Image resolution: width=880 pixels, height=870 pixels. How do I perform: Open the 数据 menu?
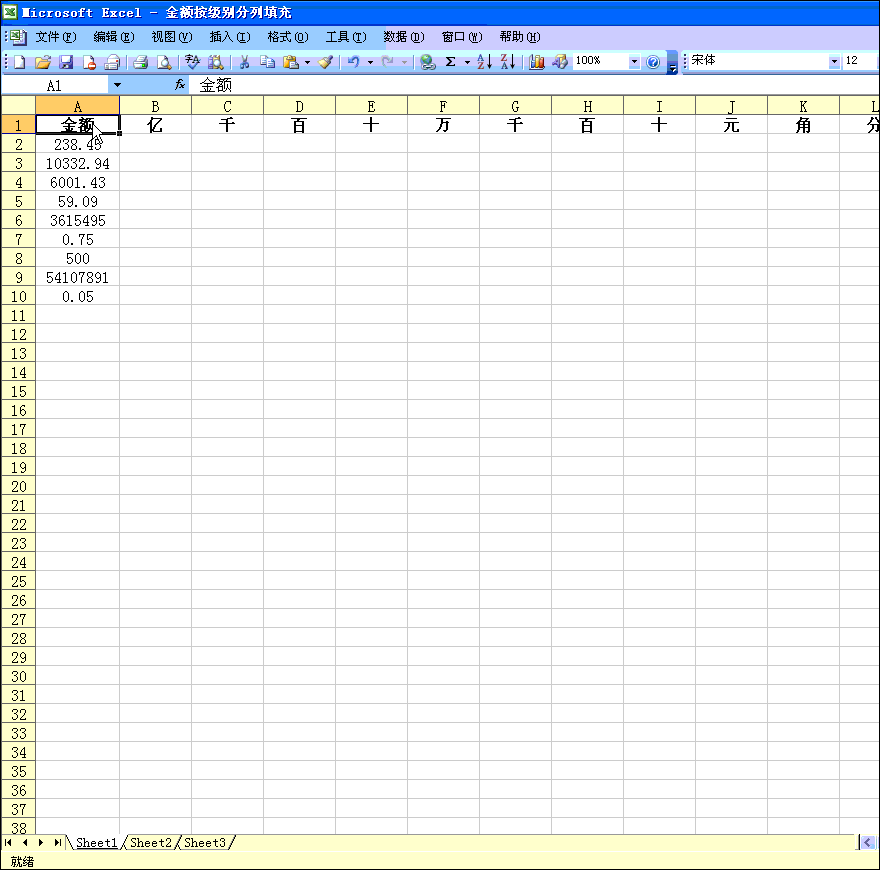coord(403,37)
